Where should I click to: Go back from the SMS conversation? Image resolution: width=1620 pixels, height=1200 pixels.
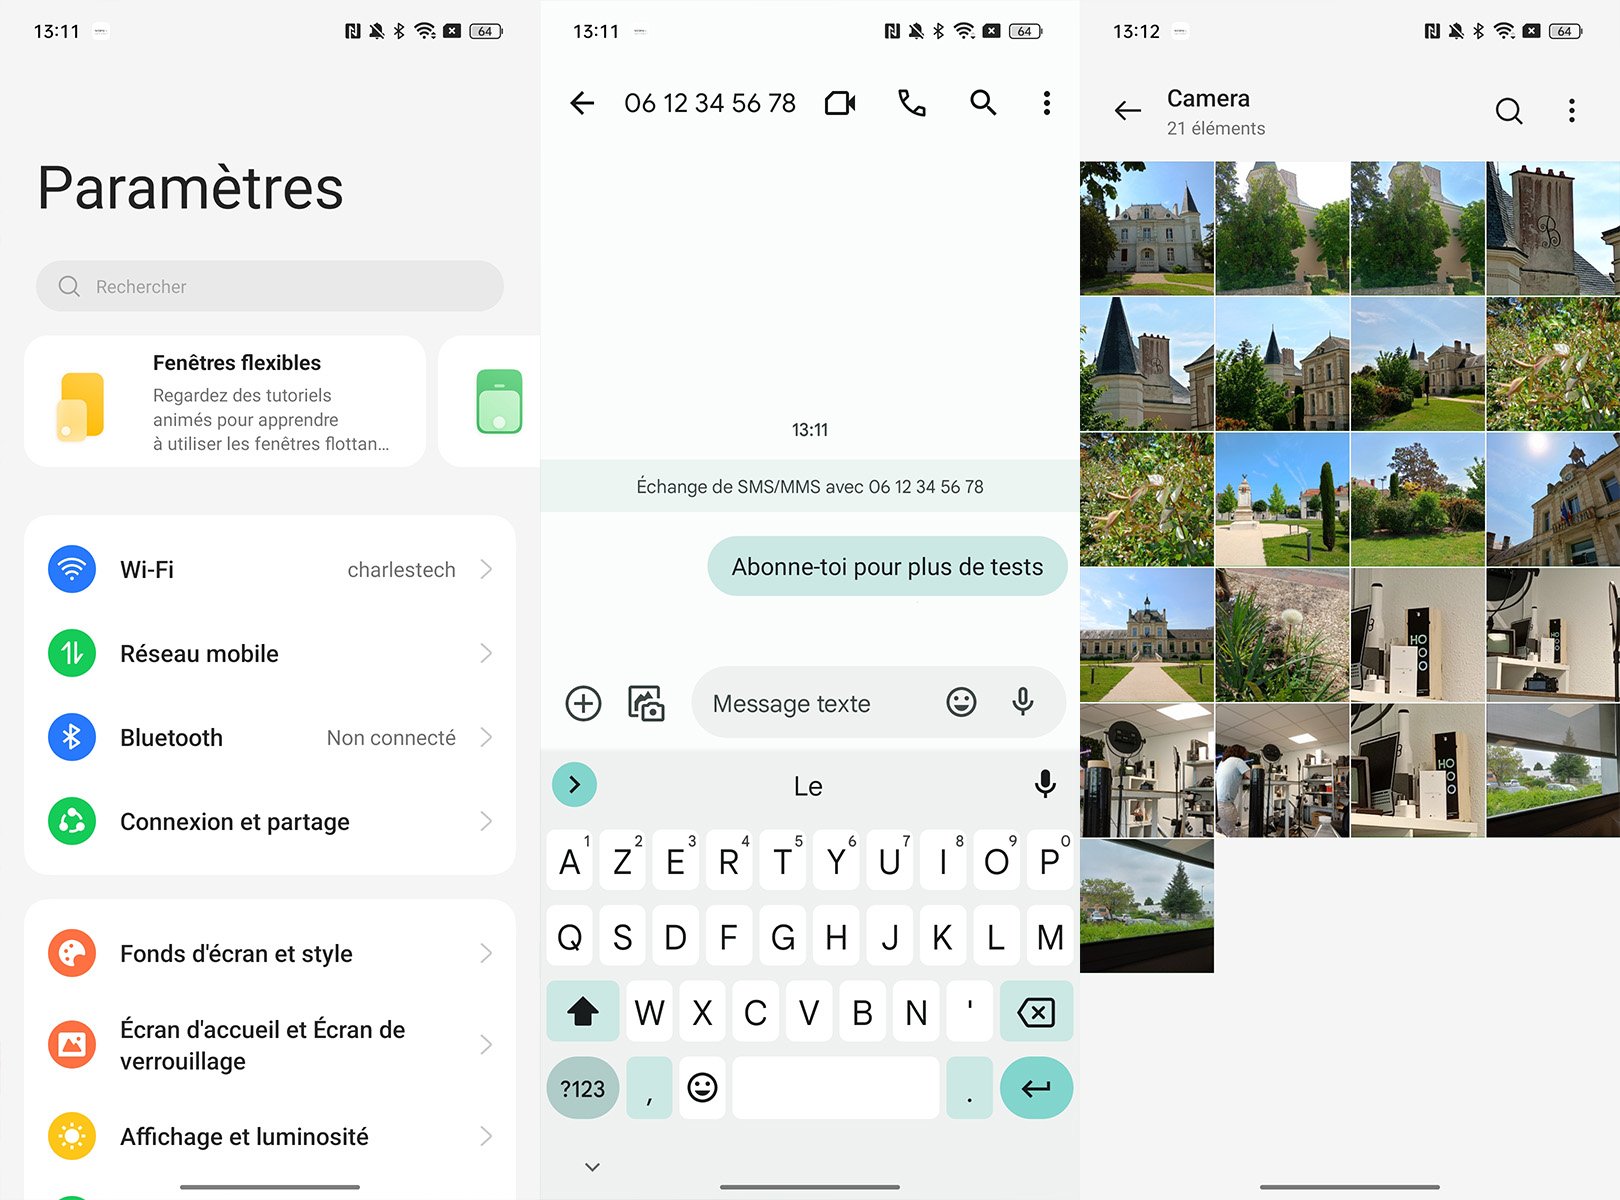(x=582, y=103)
